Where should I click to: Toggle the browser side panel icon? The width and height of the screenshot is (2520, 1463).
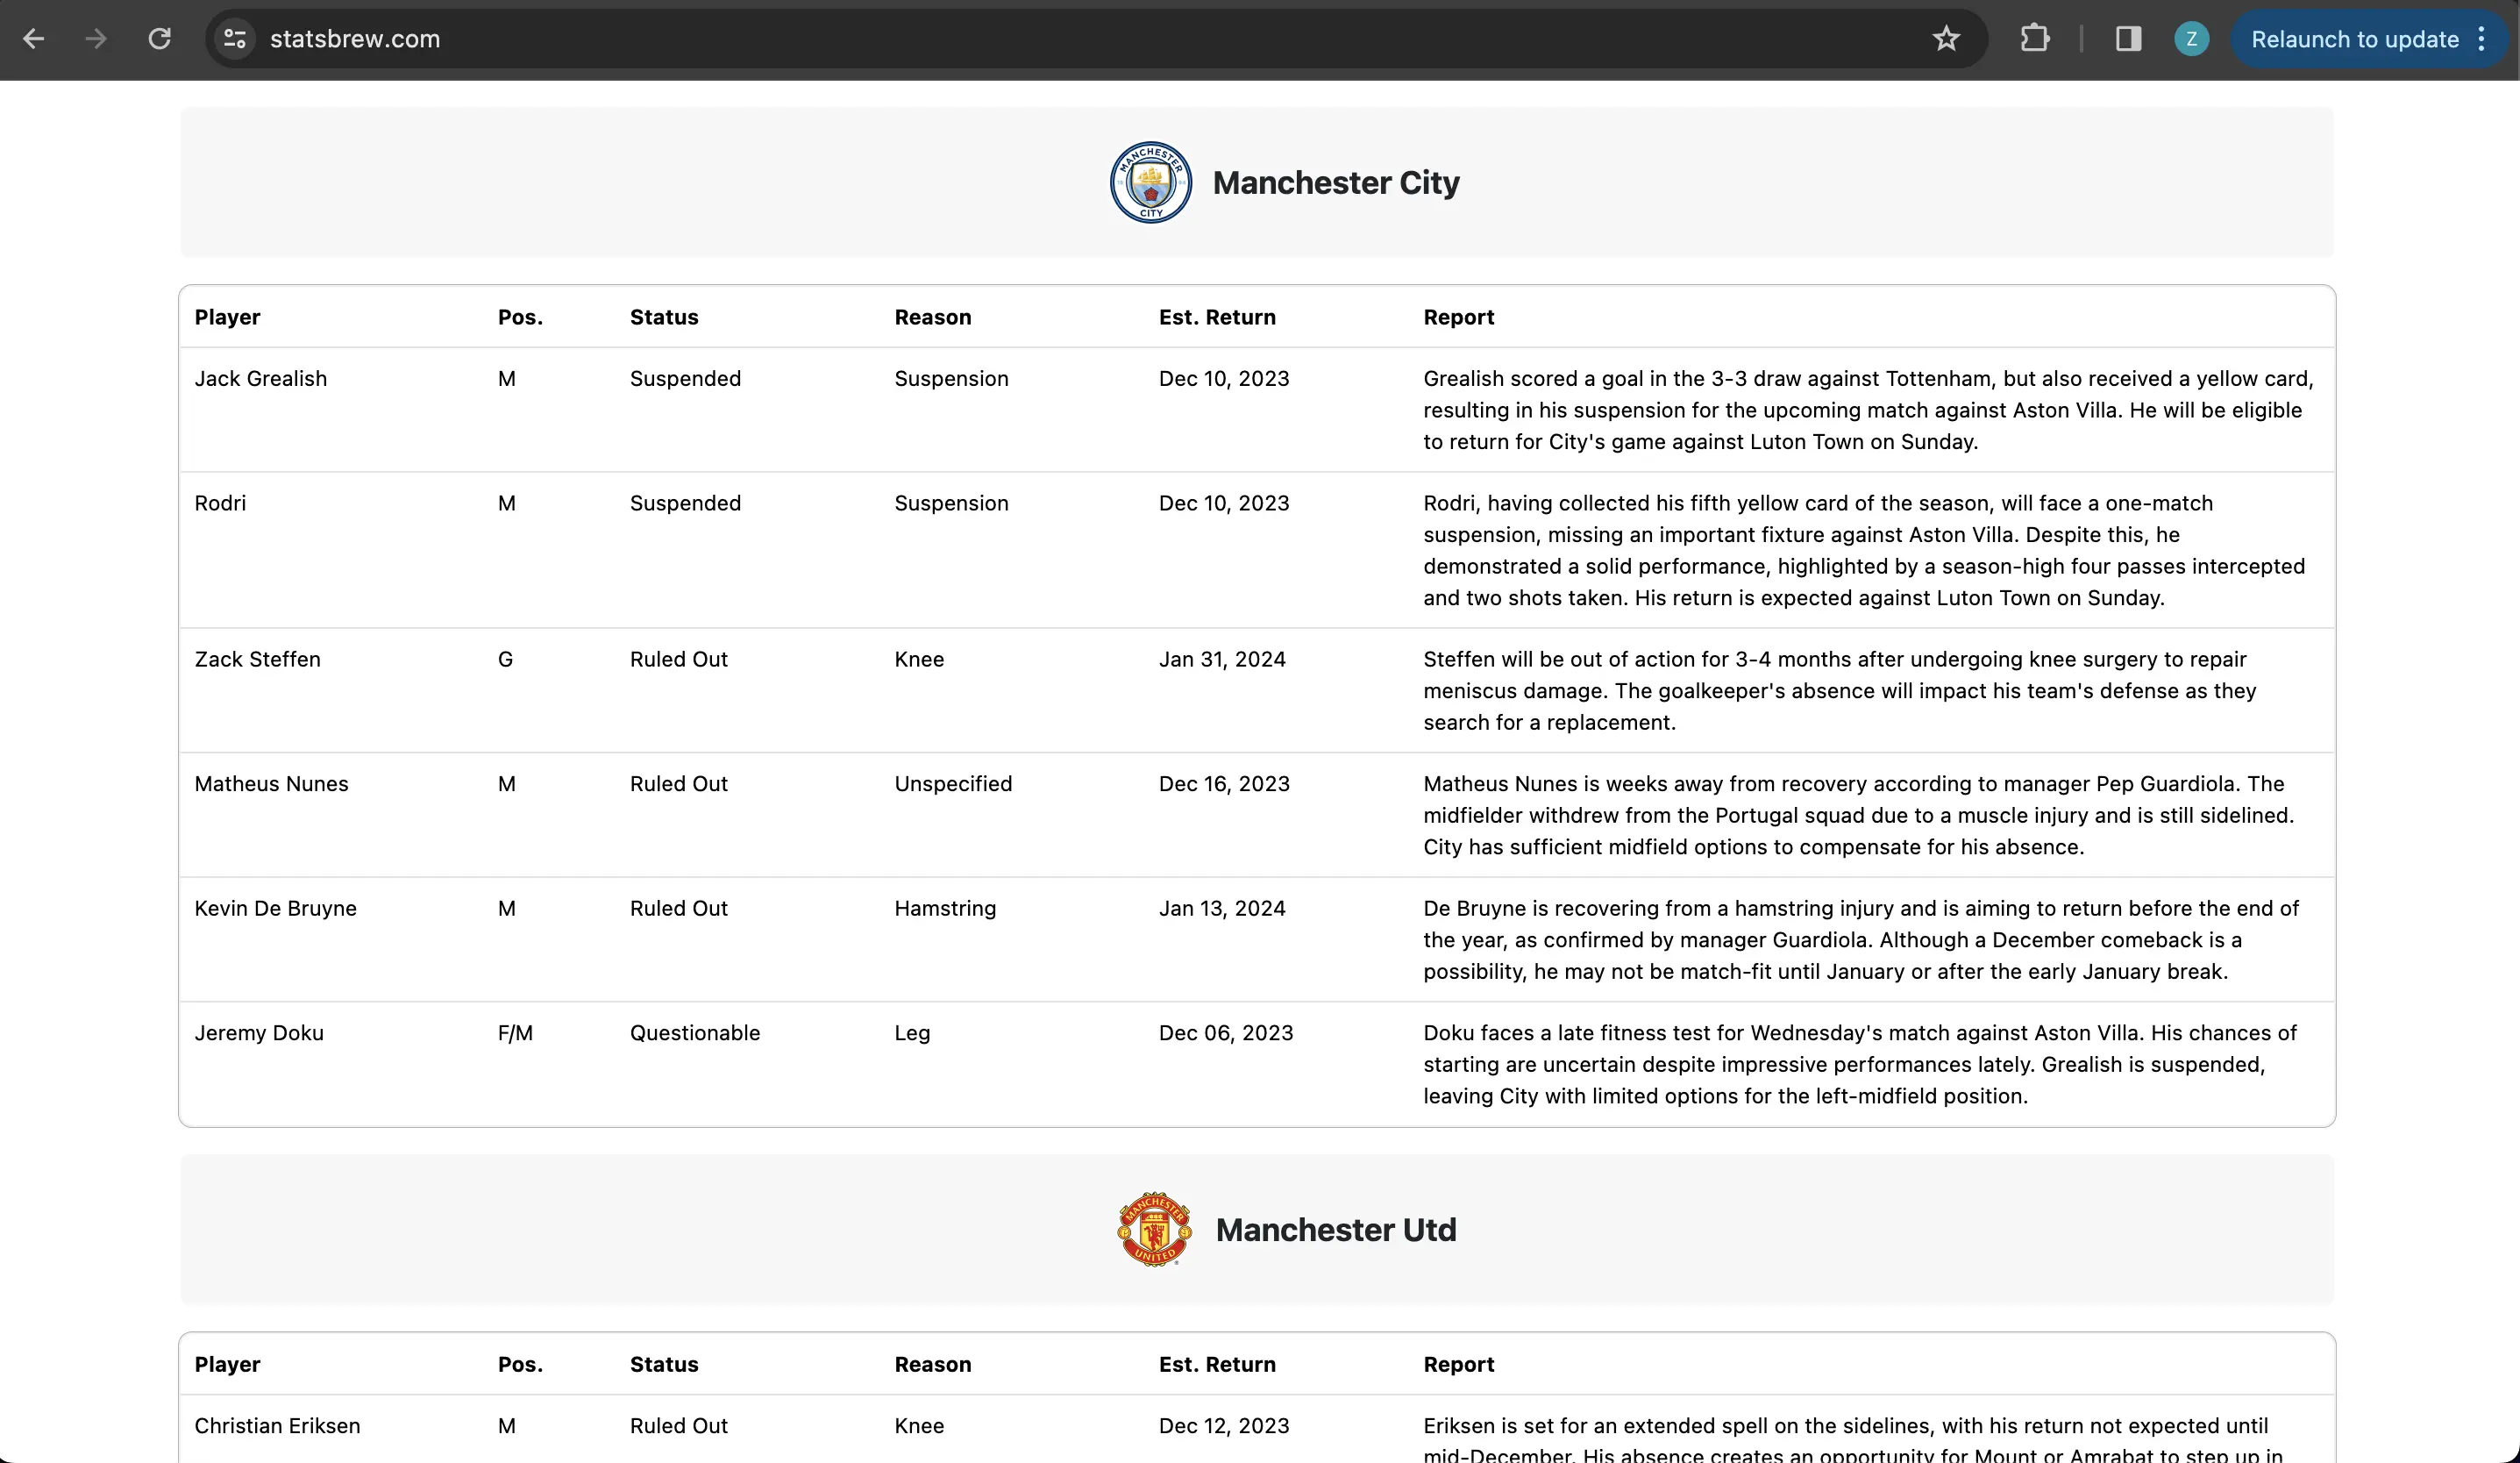(x=2128, y=39)
